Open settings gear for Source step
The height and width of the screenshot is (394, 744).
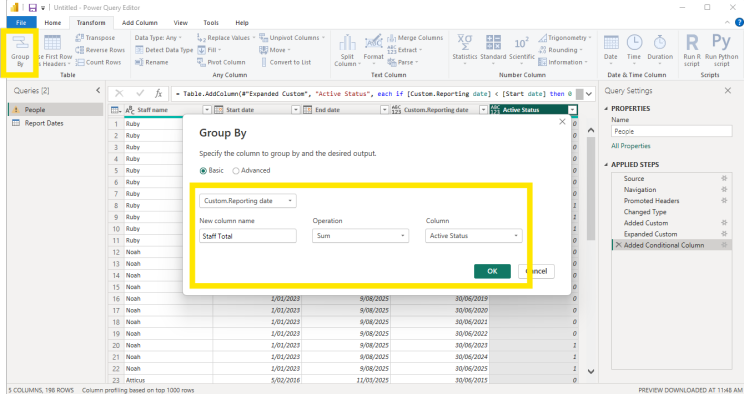click(724, 178)
